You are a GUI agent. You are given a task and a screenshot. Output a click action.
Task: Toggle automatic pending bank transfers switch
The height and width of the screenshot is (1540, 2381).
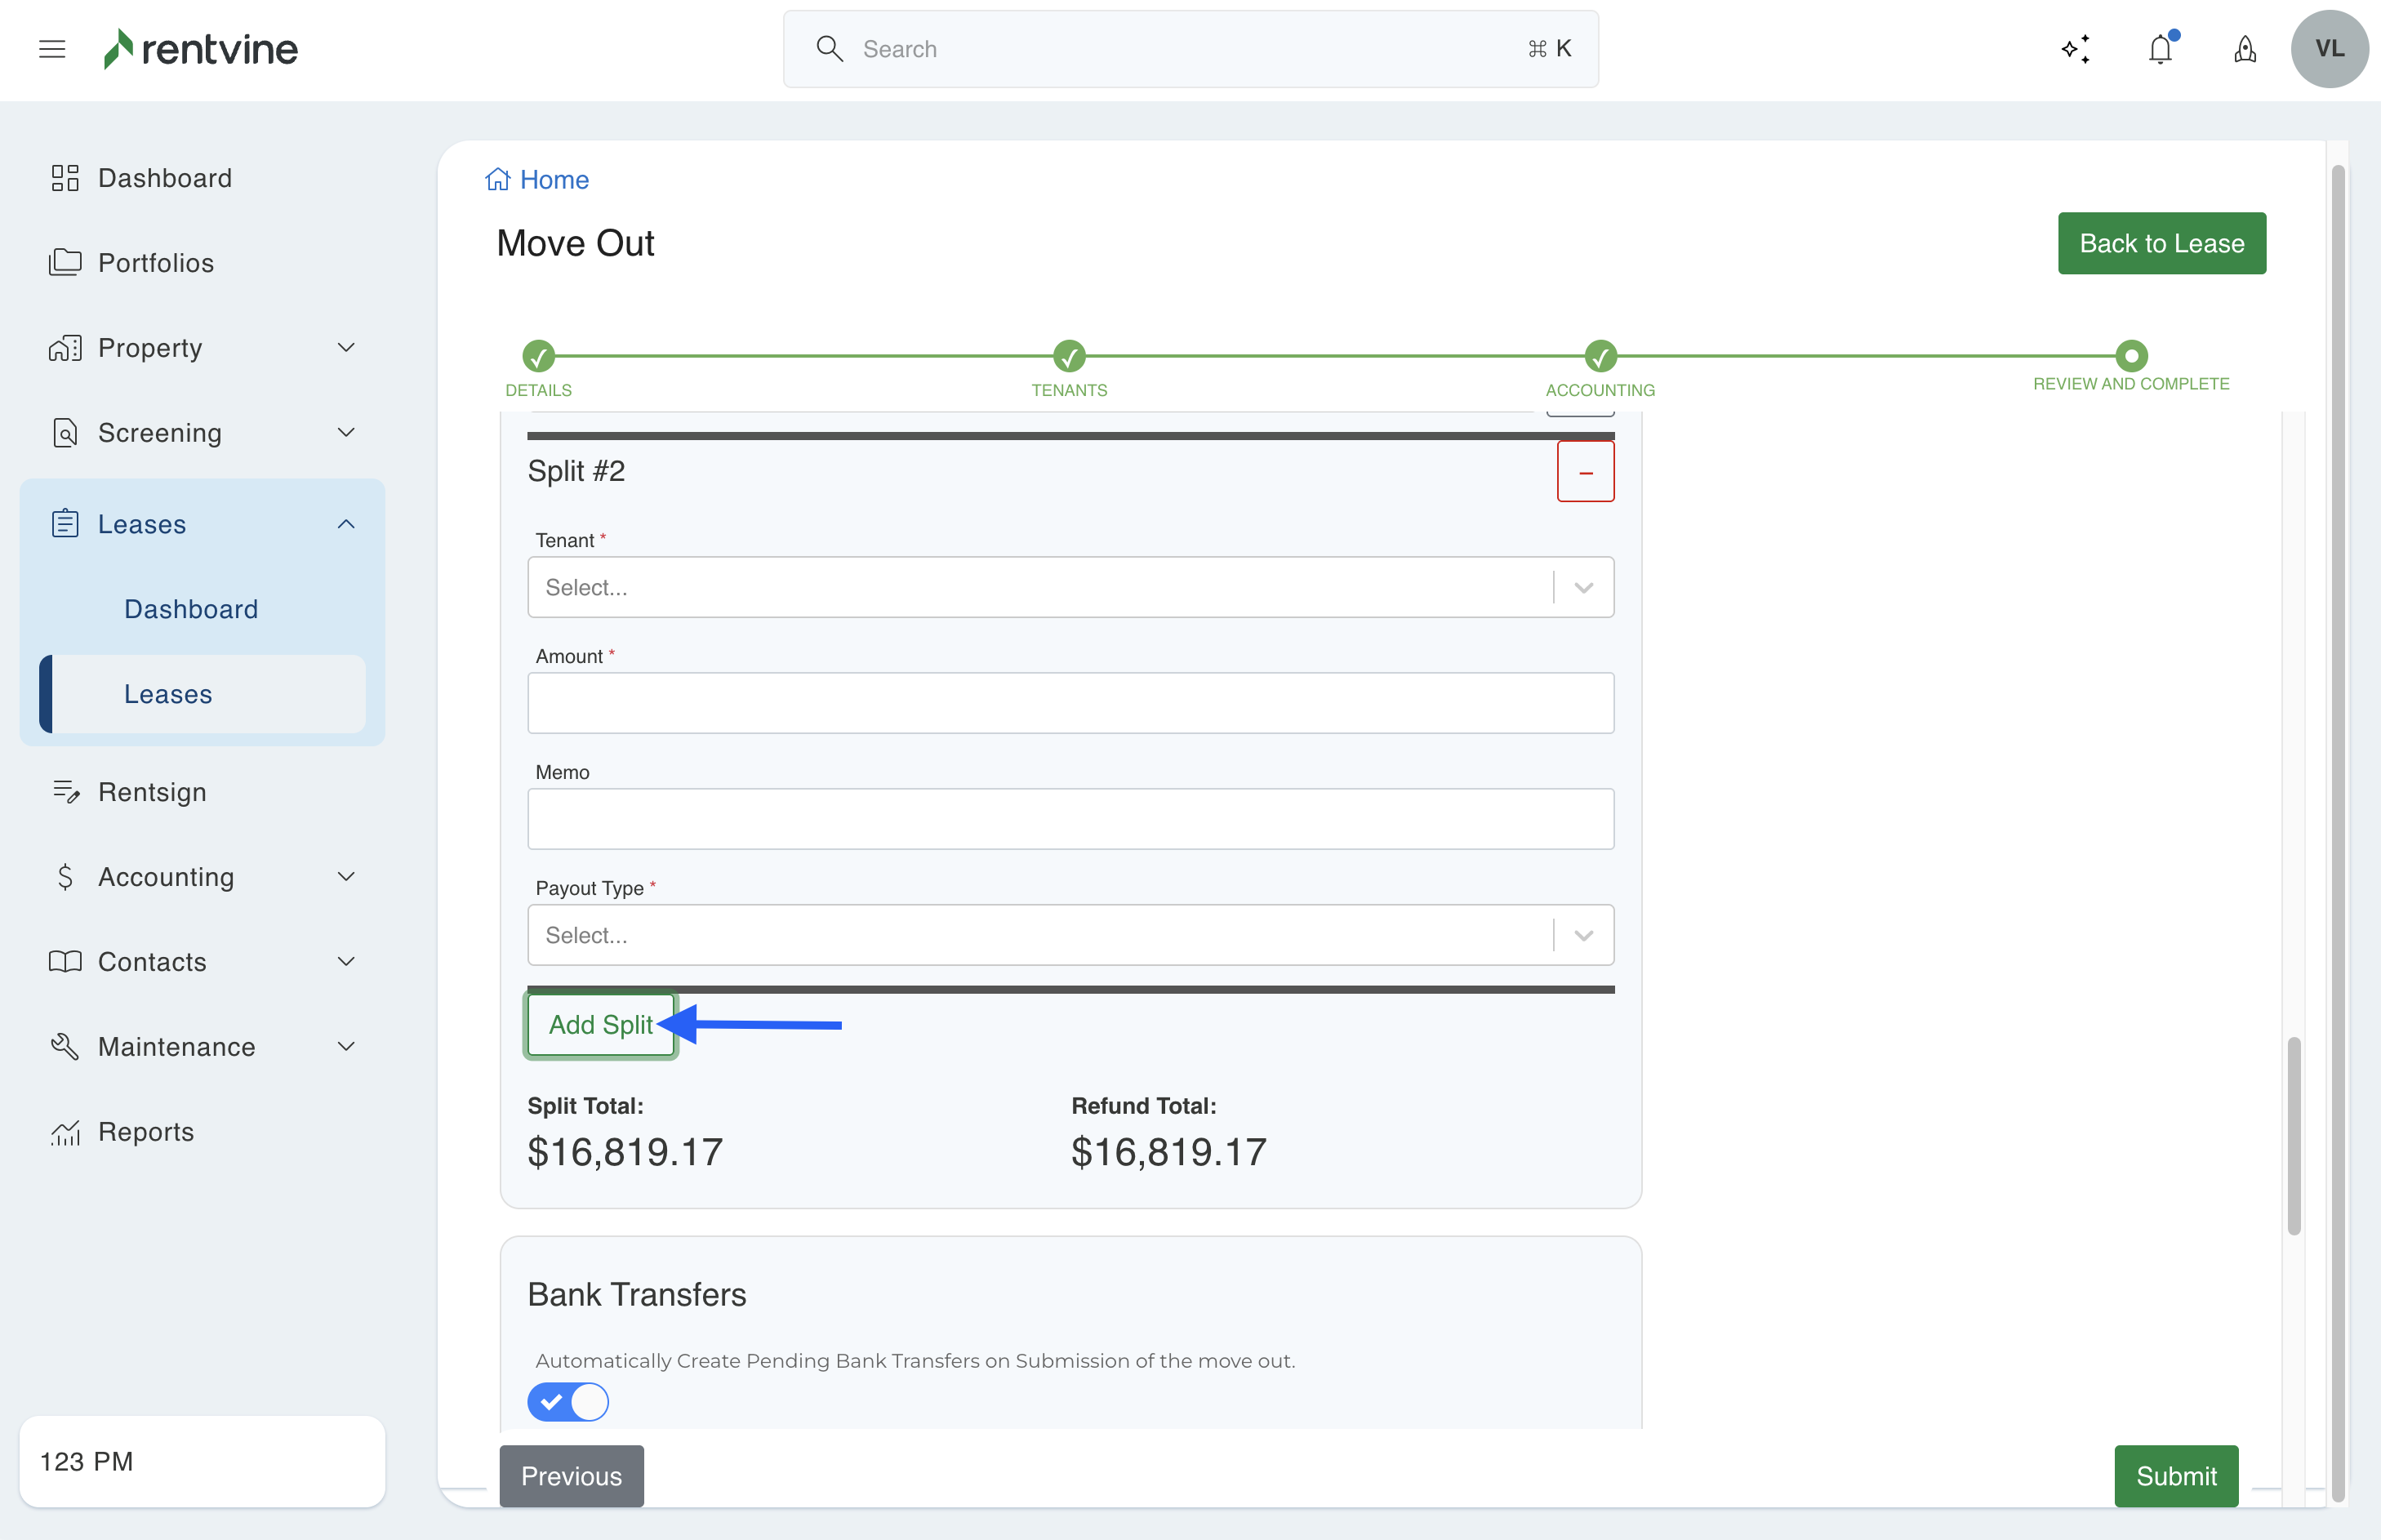coord(568,1402)
